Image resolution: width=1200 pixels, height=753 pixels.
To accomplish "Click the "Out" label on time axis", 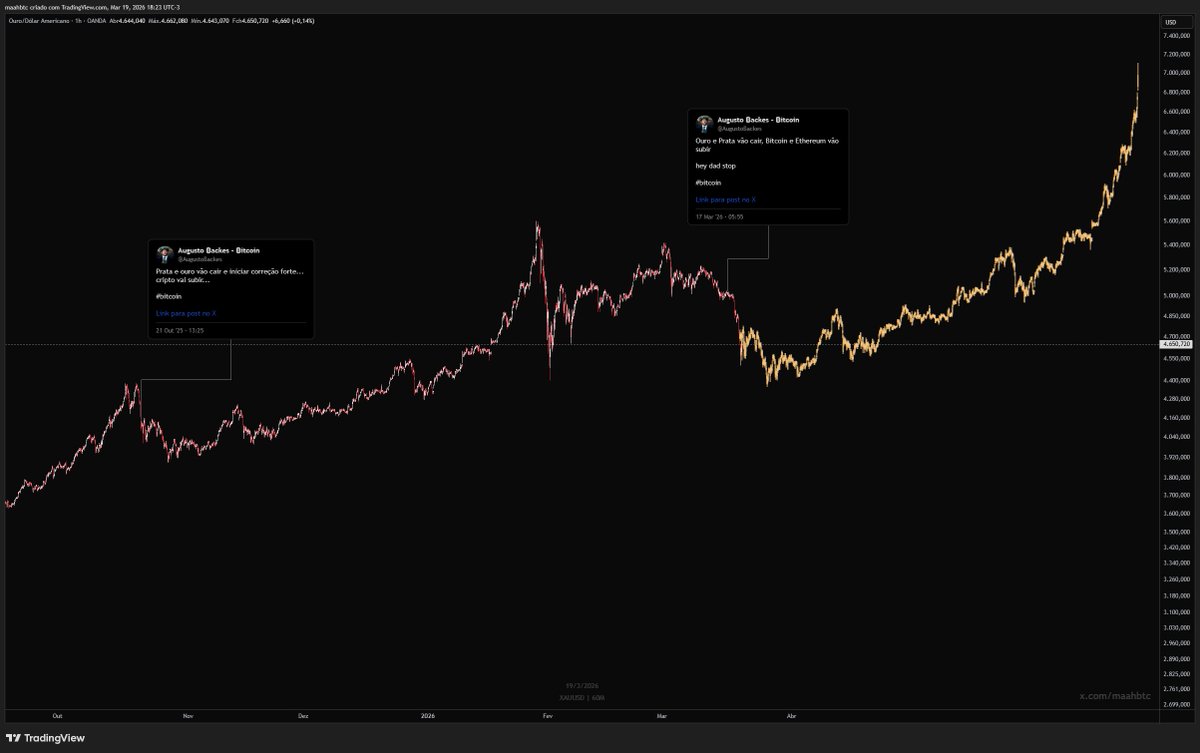I will click(x=57, y=716).
